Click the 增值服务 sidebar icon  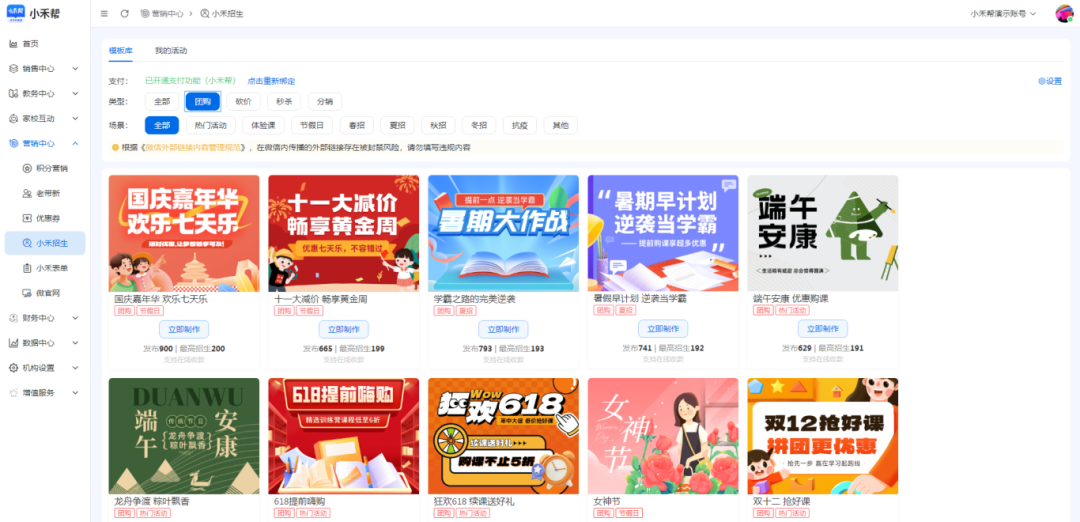coord(13,393)
